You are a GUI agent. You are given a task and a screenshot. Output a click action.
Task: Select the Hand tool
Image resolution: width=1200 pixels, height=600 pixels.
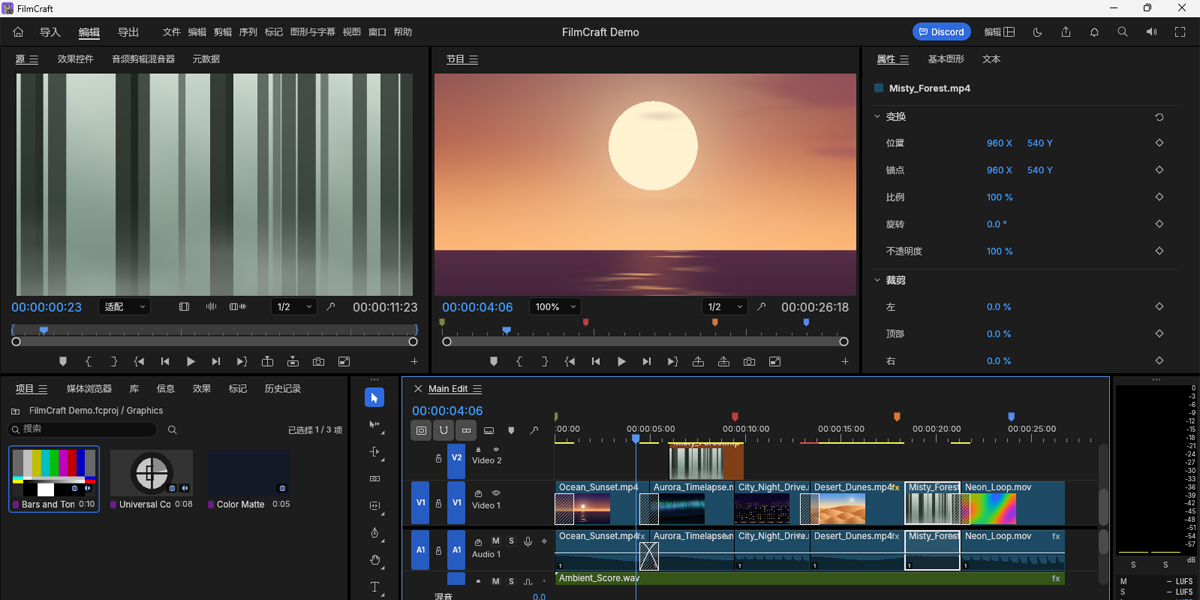coord(375,560)
